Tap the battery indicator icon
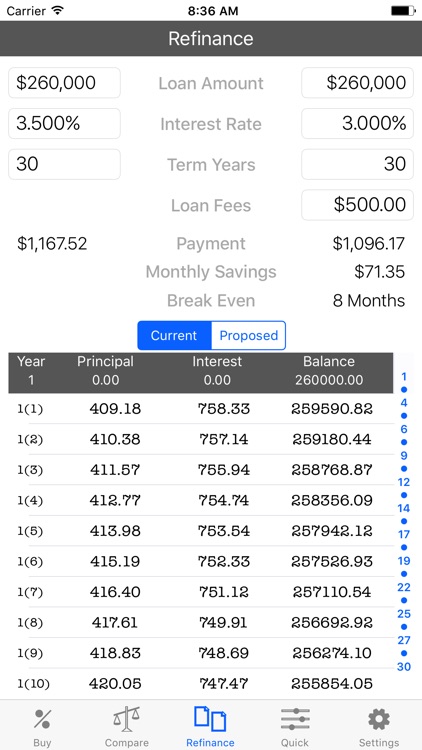The width and height of the screenshot is (422, 750). tap(403, 11)
